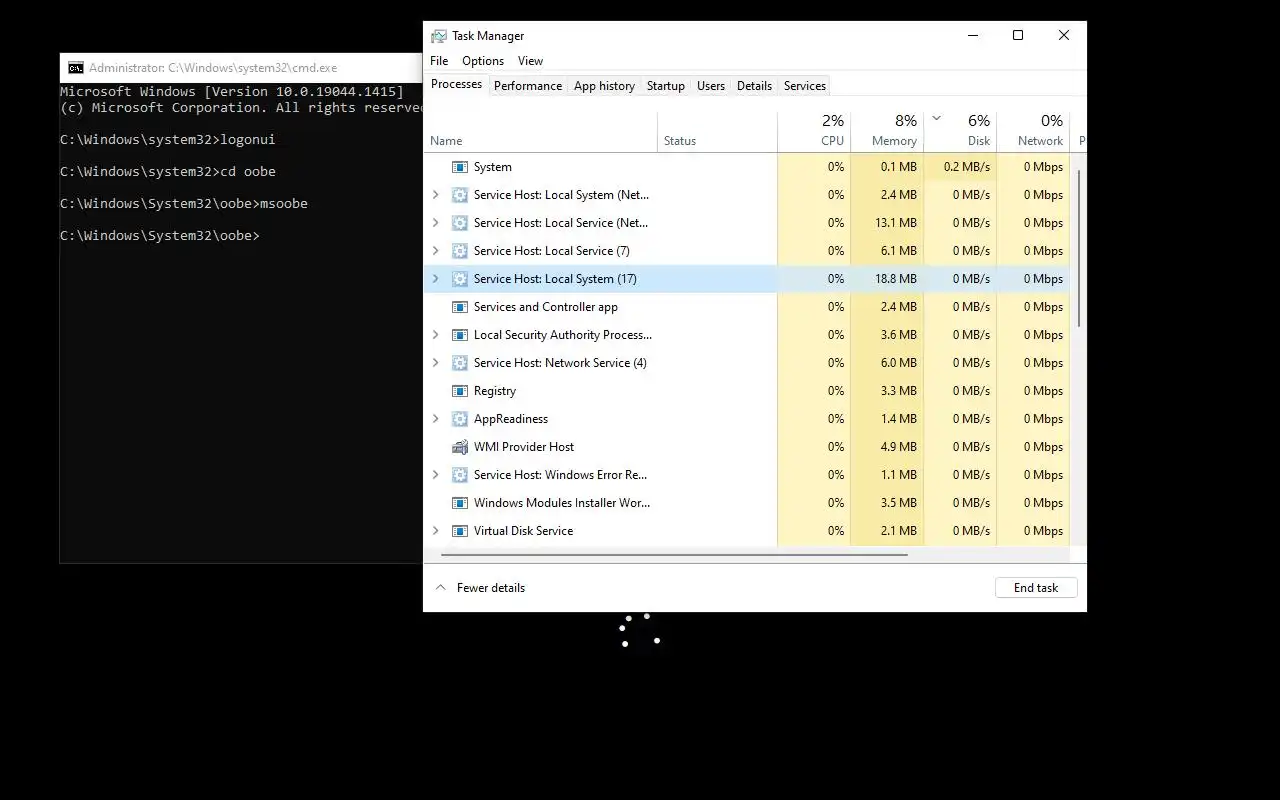Sort by the Status column header
The height and width of the screenshot is (800, 1280).
(717, 131)
